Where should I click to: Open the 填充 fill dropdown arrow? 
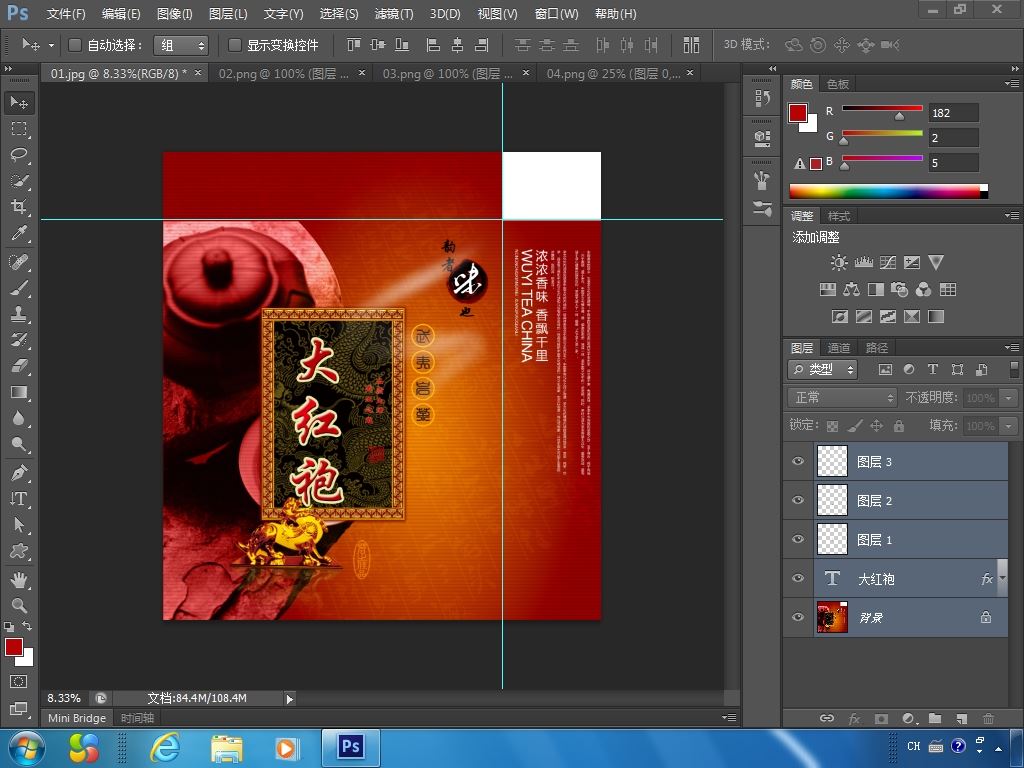pyautogui.click(x=1009, y=426)
